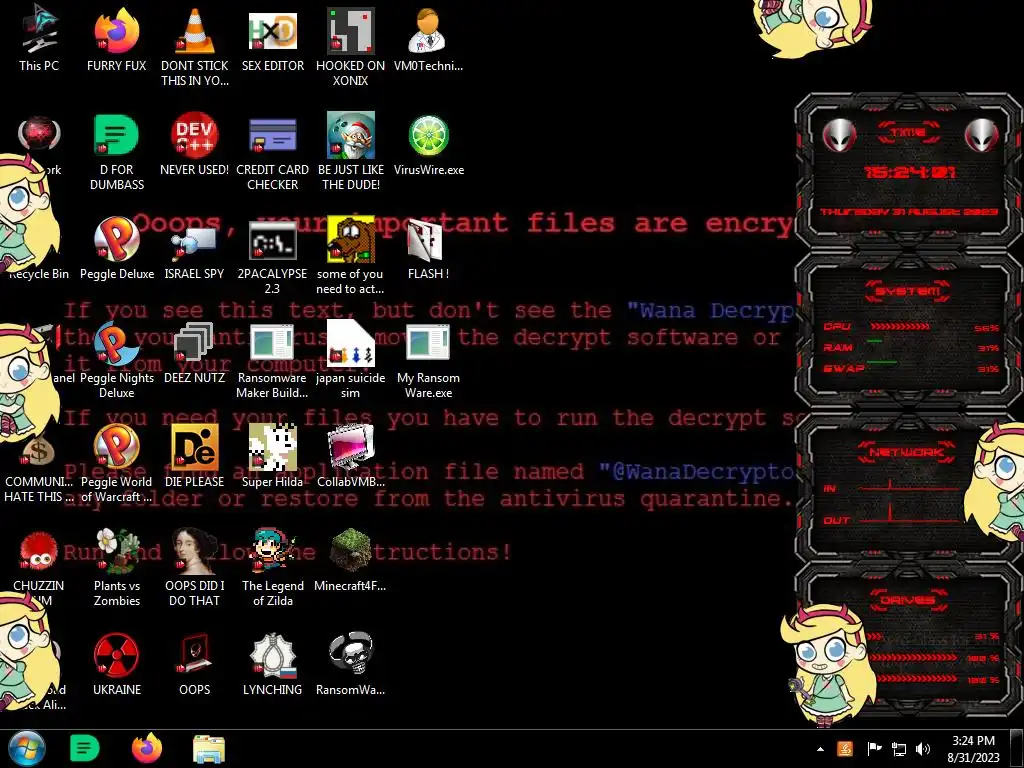Open the Windows Start orb
Viewport: 1024px width, 768px height.
click(x=27, y=748)
